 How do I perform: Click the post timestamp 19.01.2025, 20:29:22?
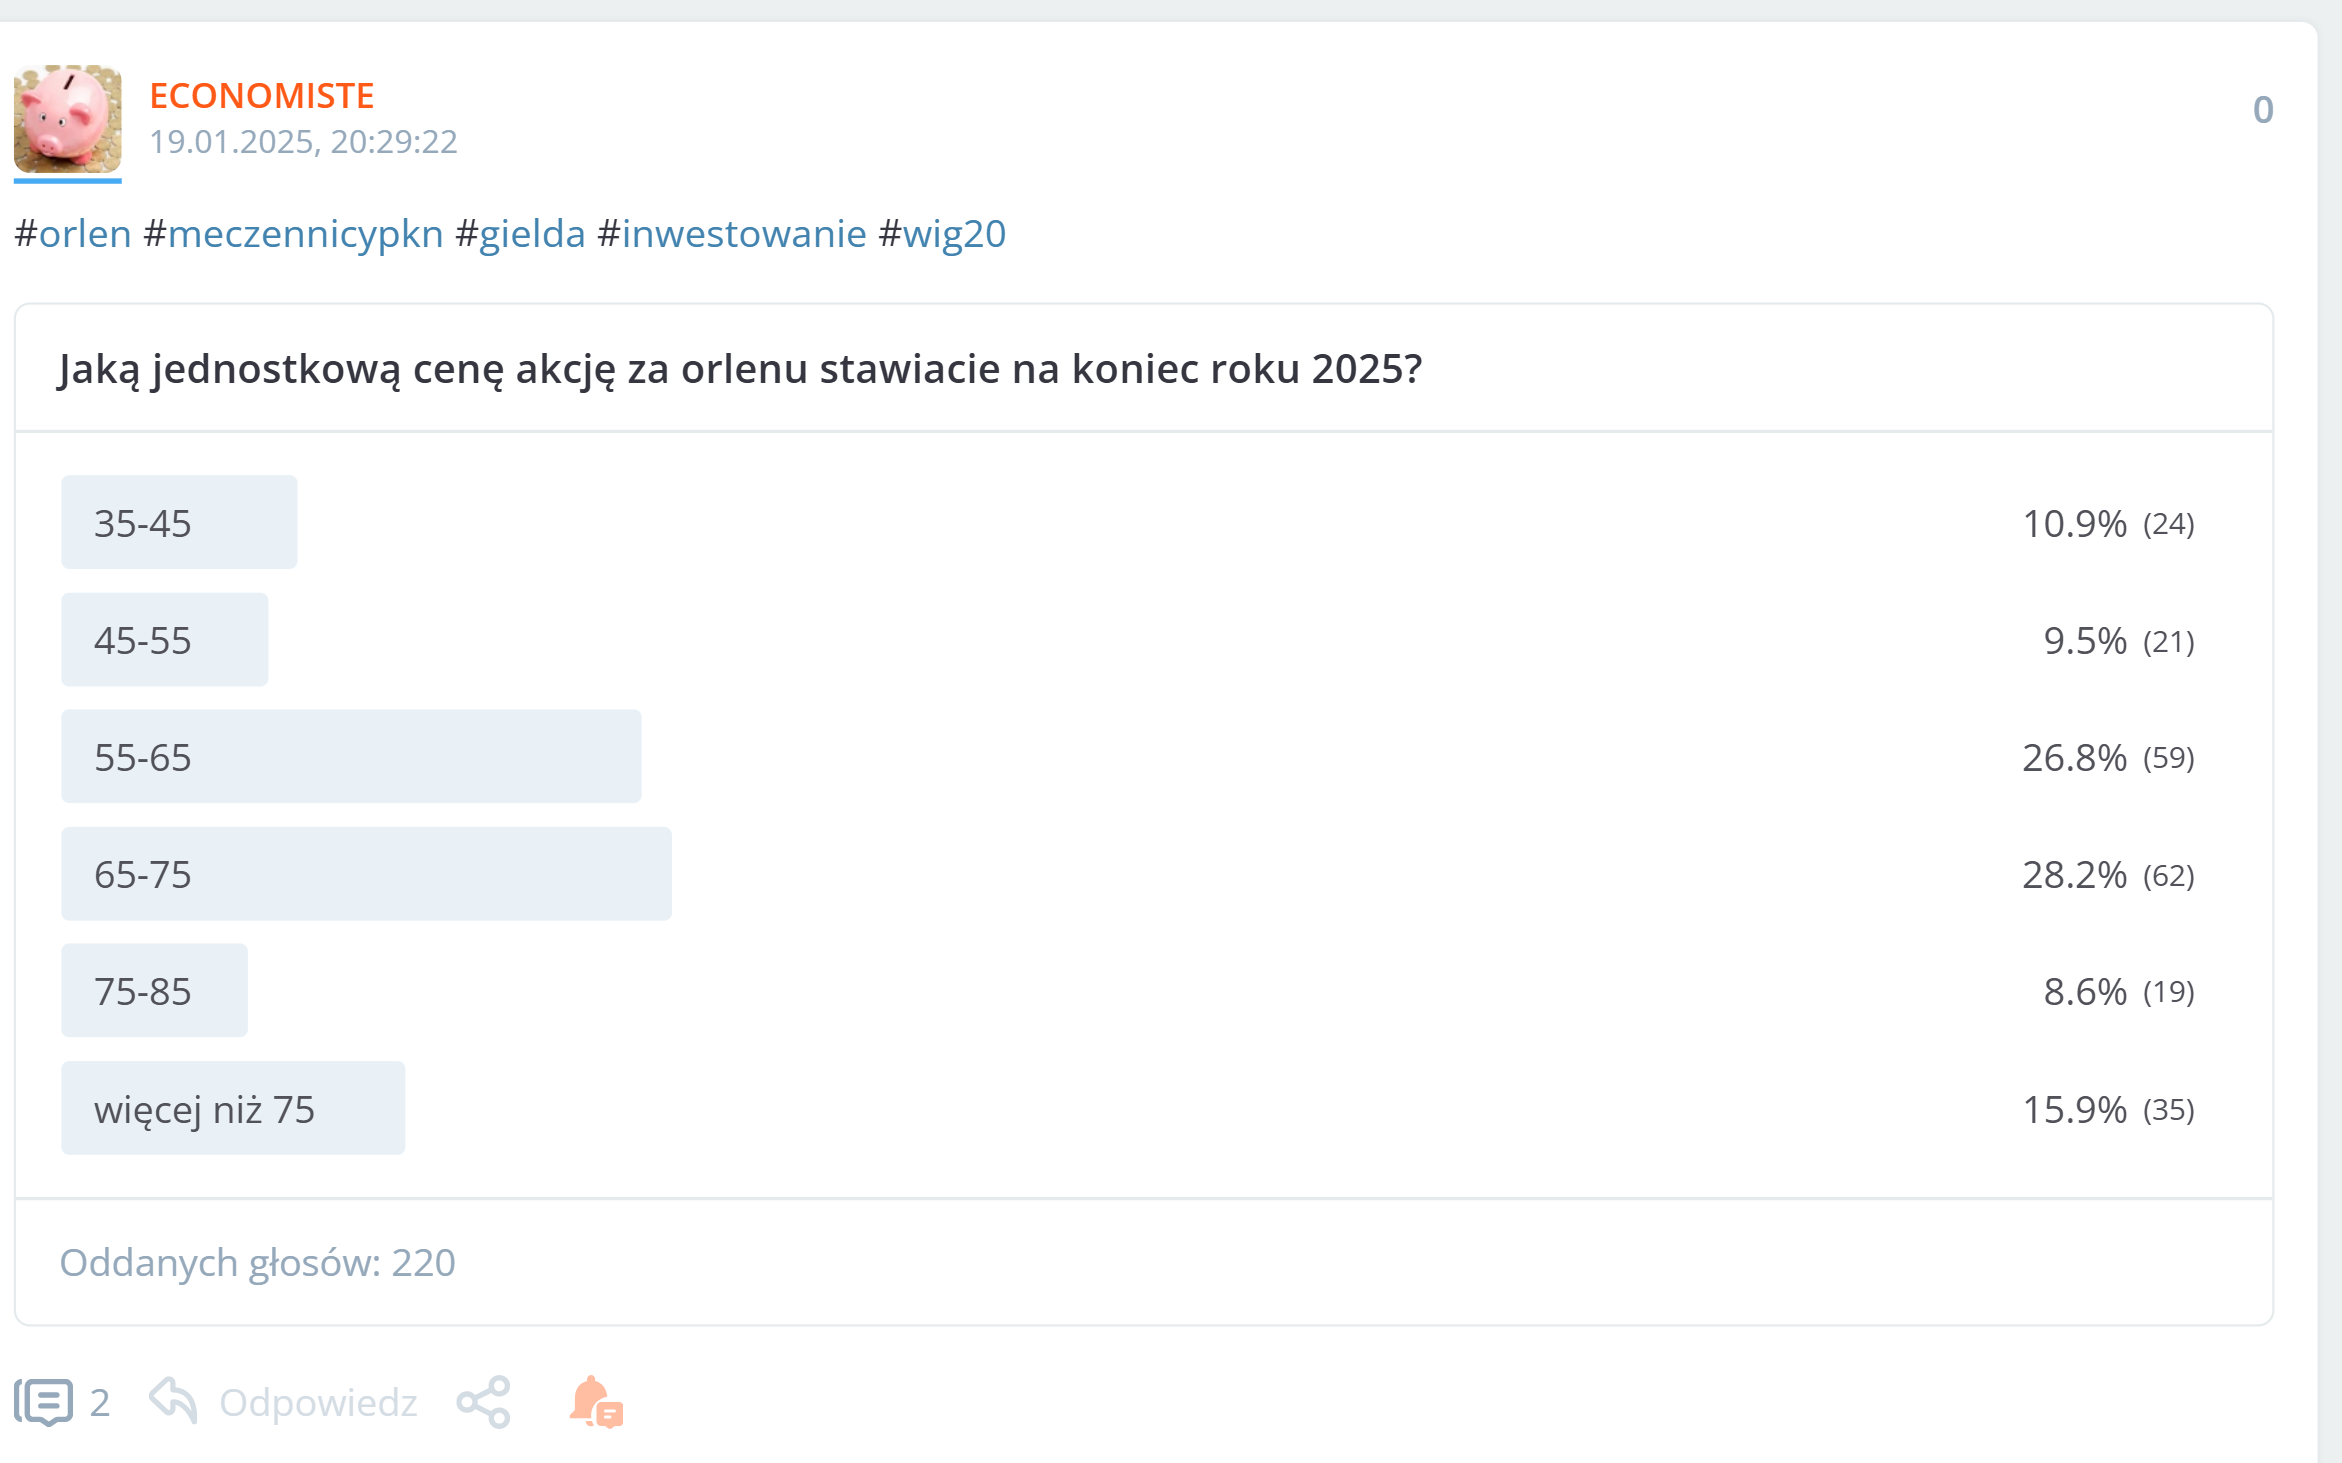click(304, 142)
